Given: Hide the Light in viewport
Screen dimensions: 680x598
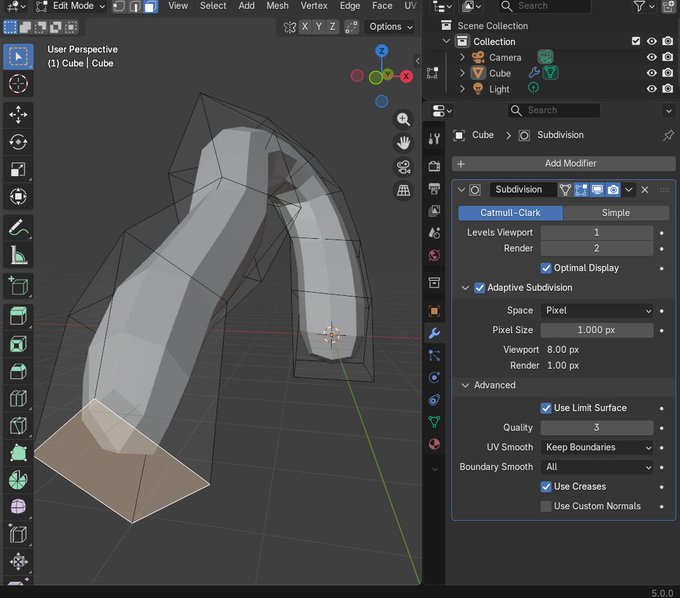Looking at the screenshot, I should click(x=651, y=89).
